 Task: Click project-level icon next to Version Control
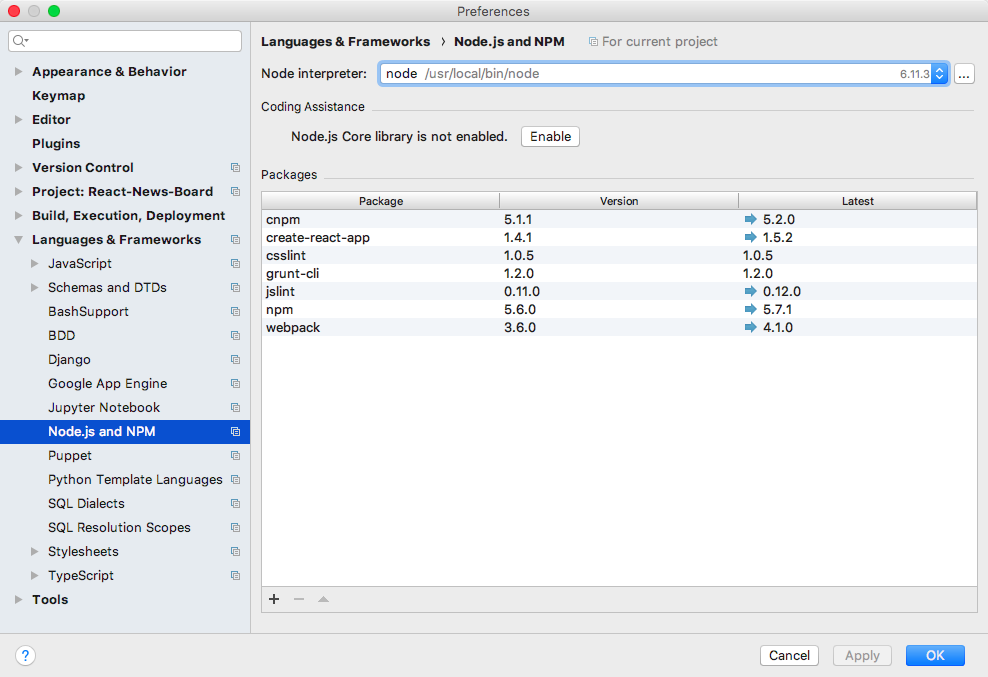(x=235, y=168)
